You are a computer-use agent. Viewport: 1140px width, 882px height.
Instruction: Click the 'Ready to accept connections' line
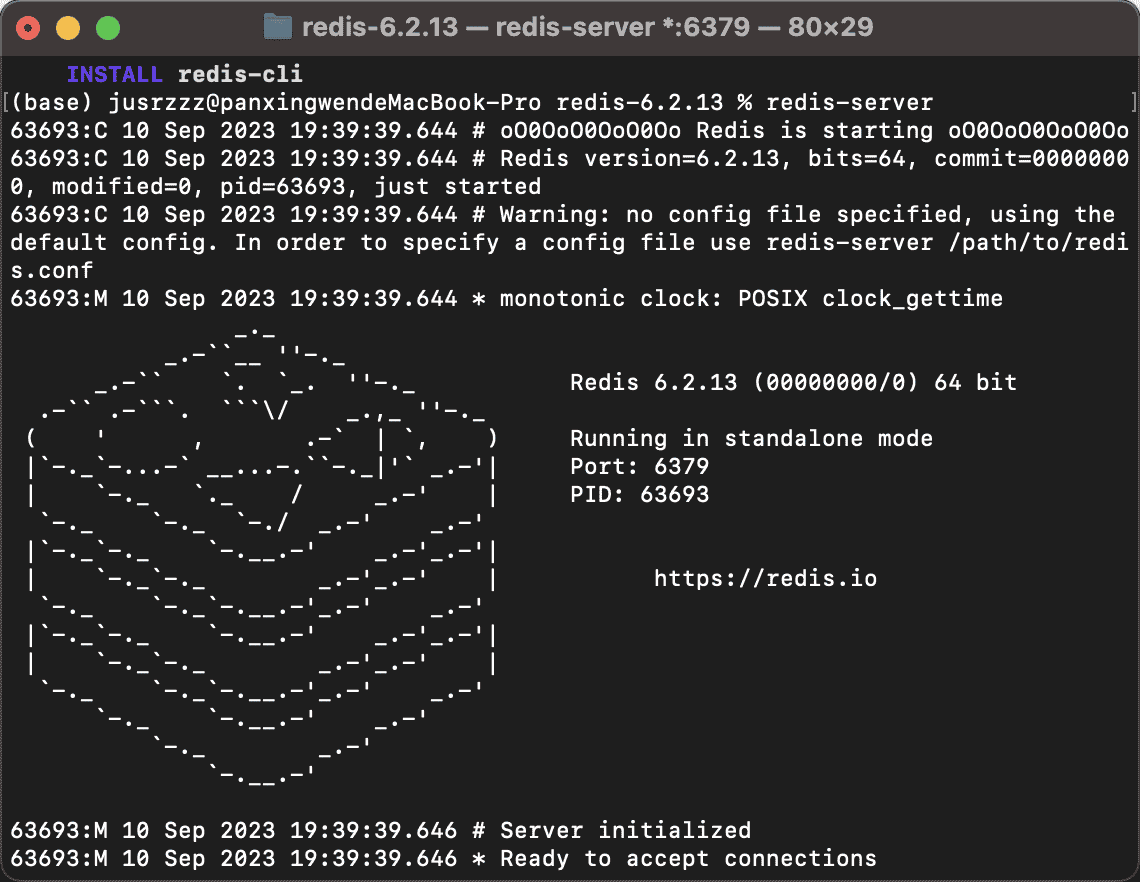(x=688, y=858)
